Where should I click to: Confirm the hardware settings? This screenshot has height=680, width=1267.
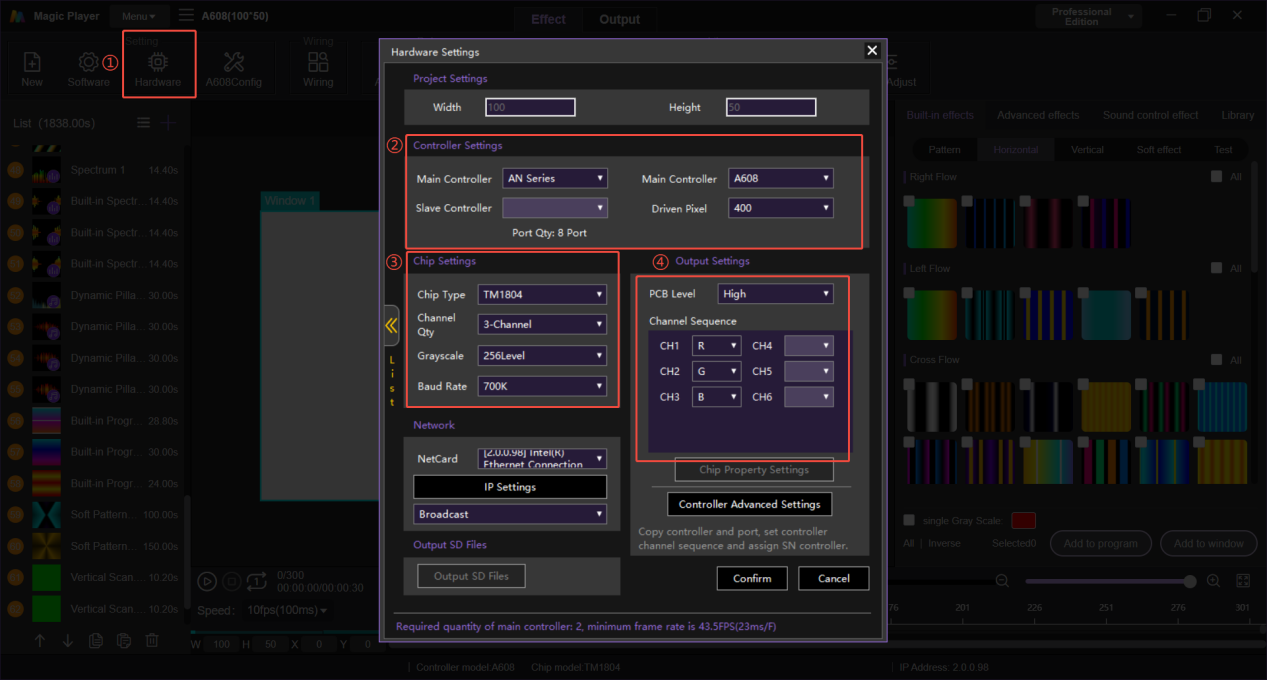pos(752,578)
